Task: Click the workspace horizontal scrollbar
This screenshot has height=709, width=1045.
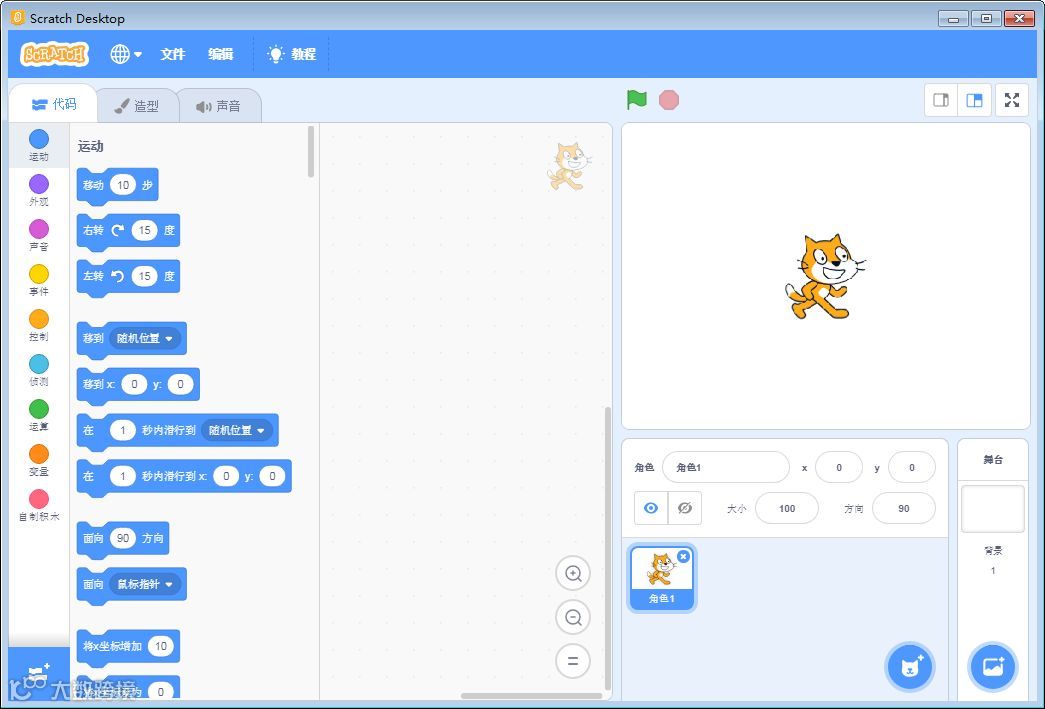Action: 531,696
